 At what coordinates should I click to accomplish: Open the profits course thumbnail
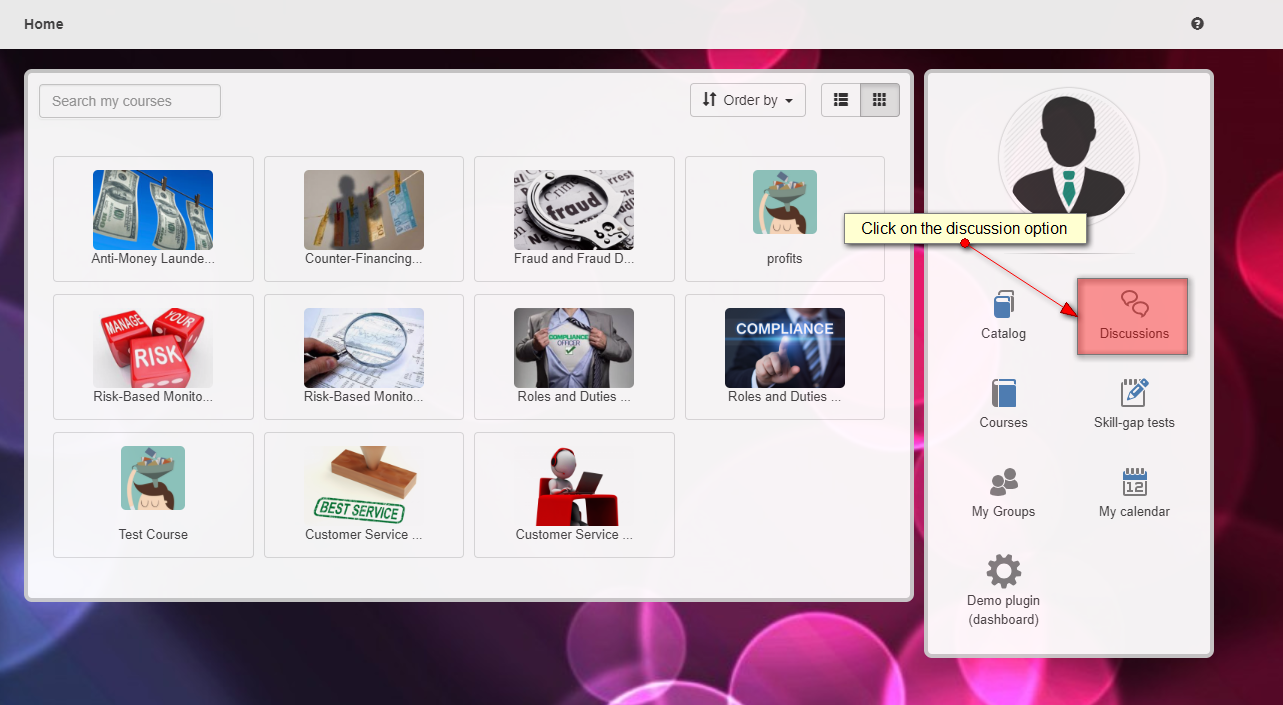[x=785, y=202]
